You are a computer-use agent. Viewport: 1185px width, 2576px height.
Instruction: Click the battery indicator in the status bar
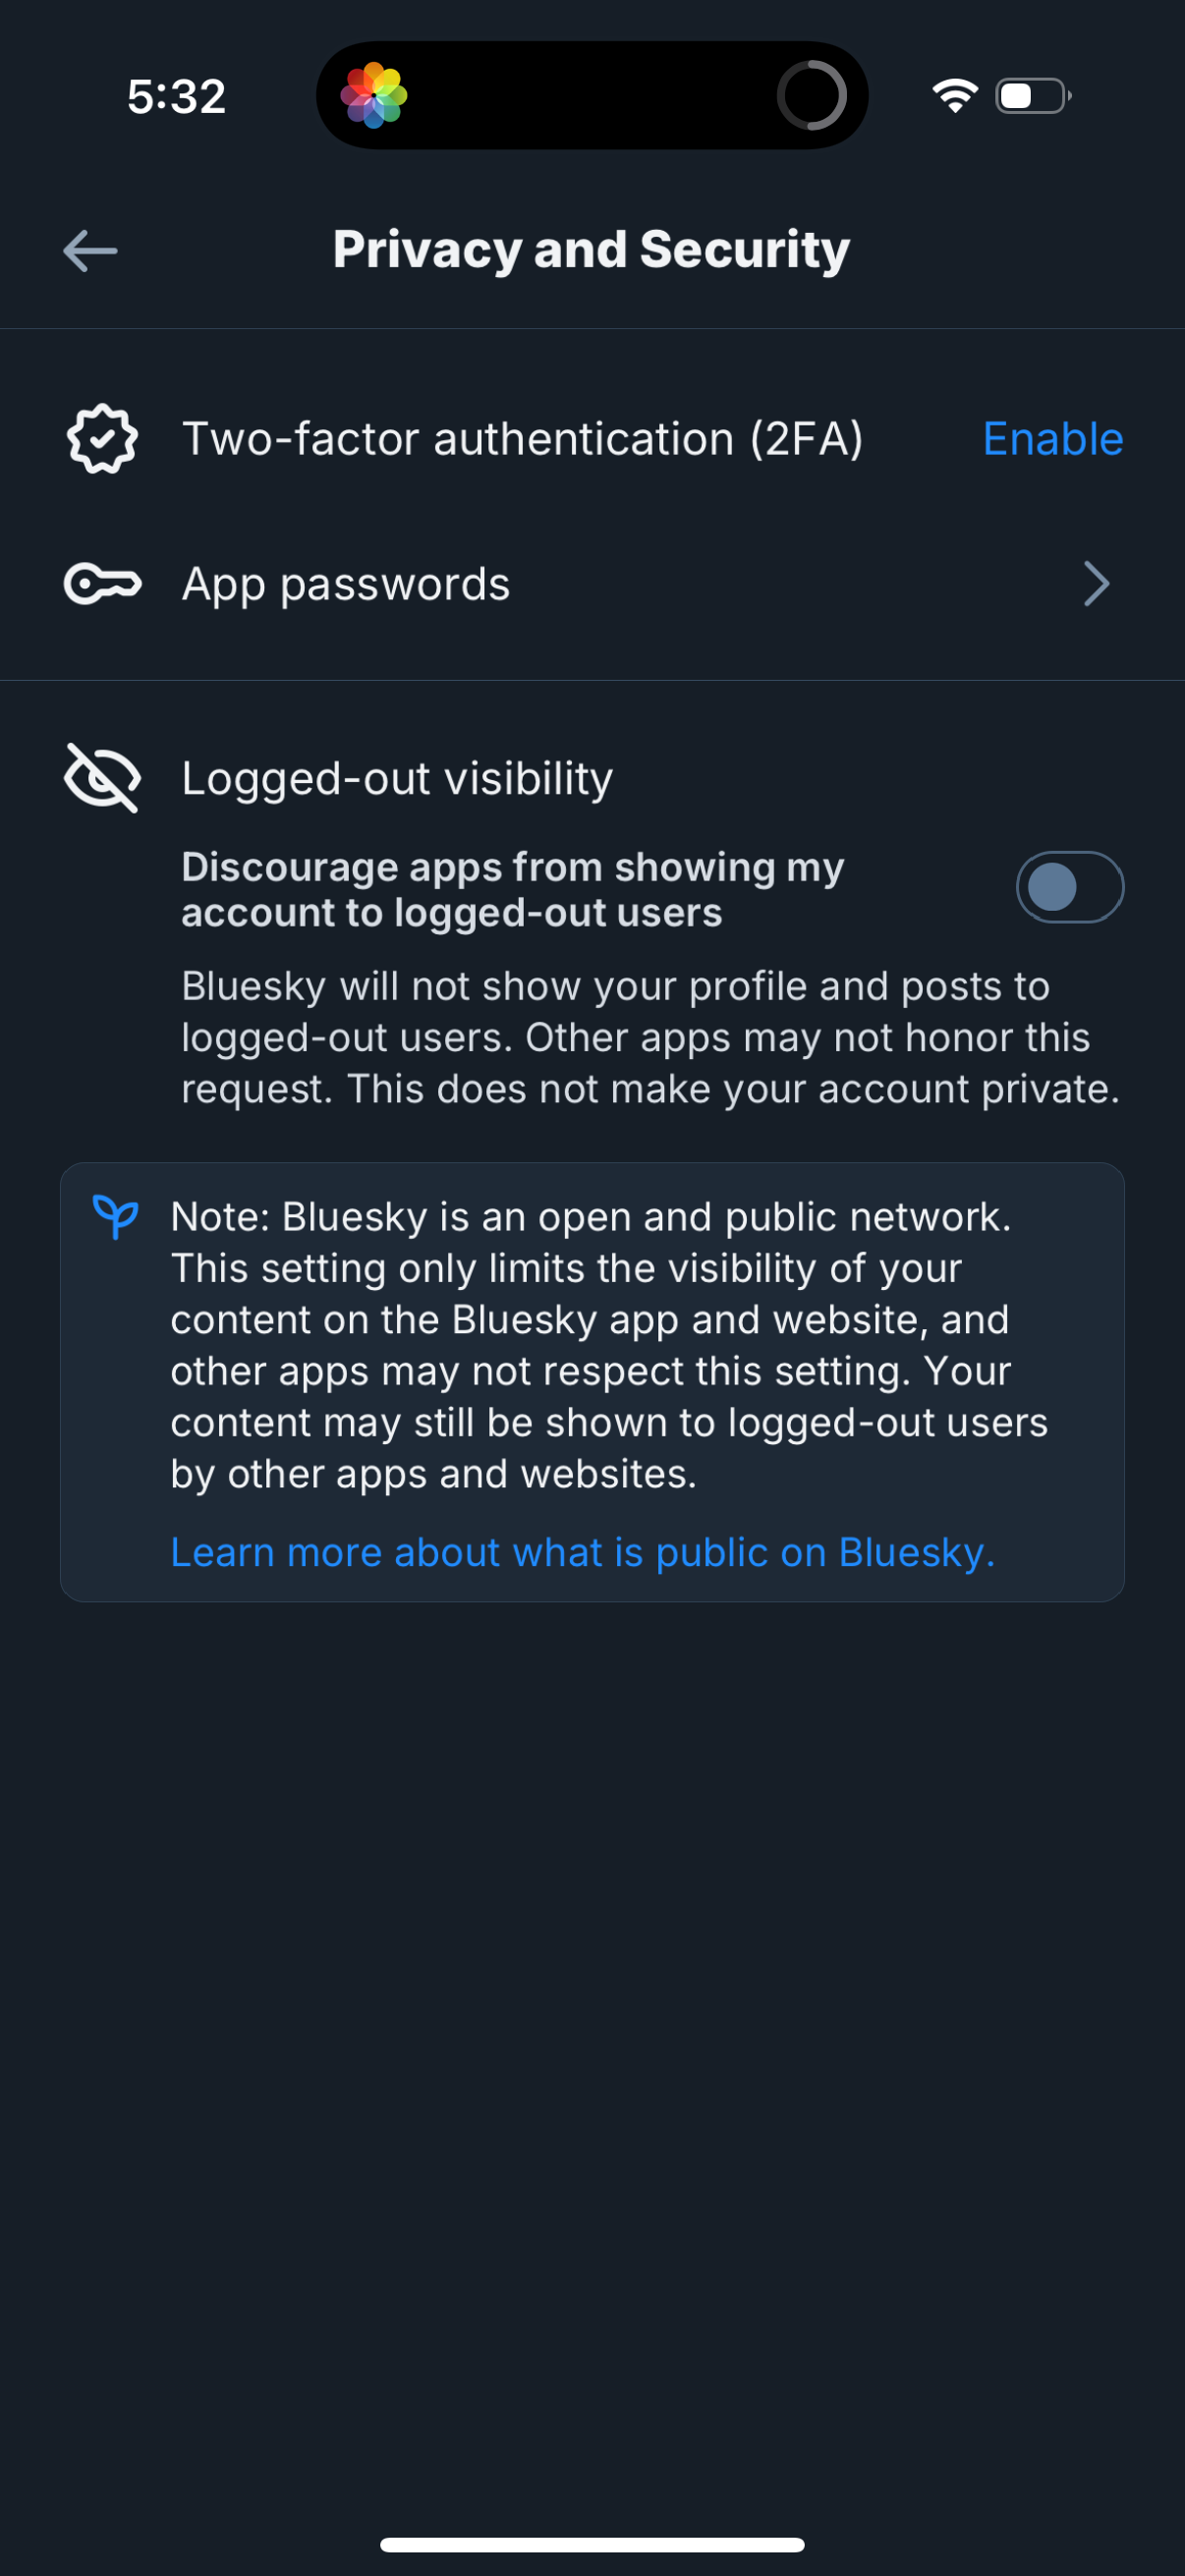(x=1032, y=95)
